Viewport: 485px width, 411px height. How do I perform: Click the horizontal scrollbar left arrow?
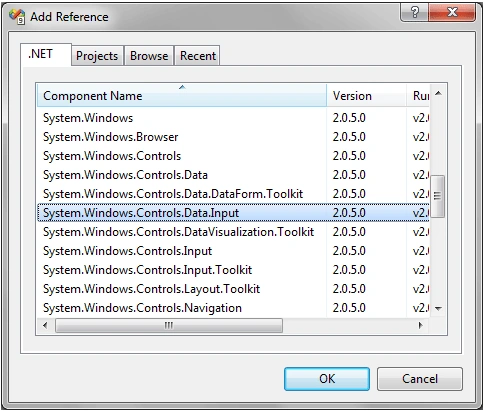click(x=45, y=325)
